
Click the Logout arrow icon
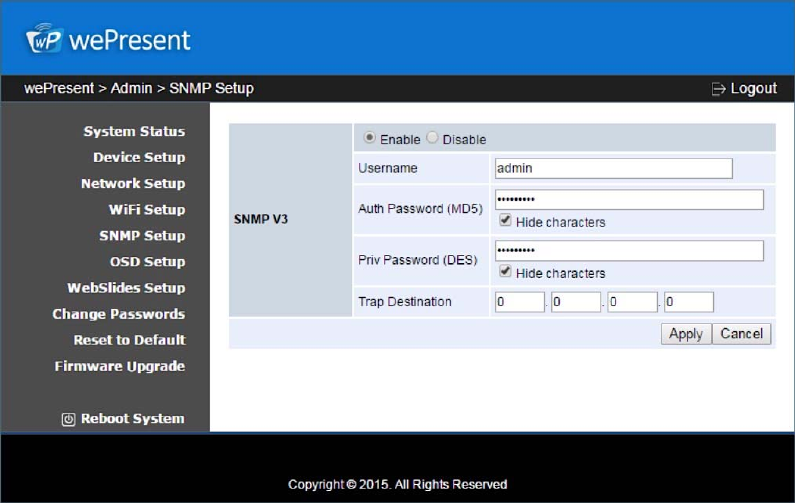[718, 89]
